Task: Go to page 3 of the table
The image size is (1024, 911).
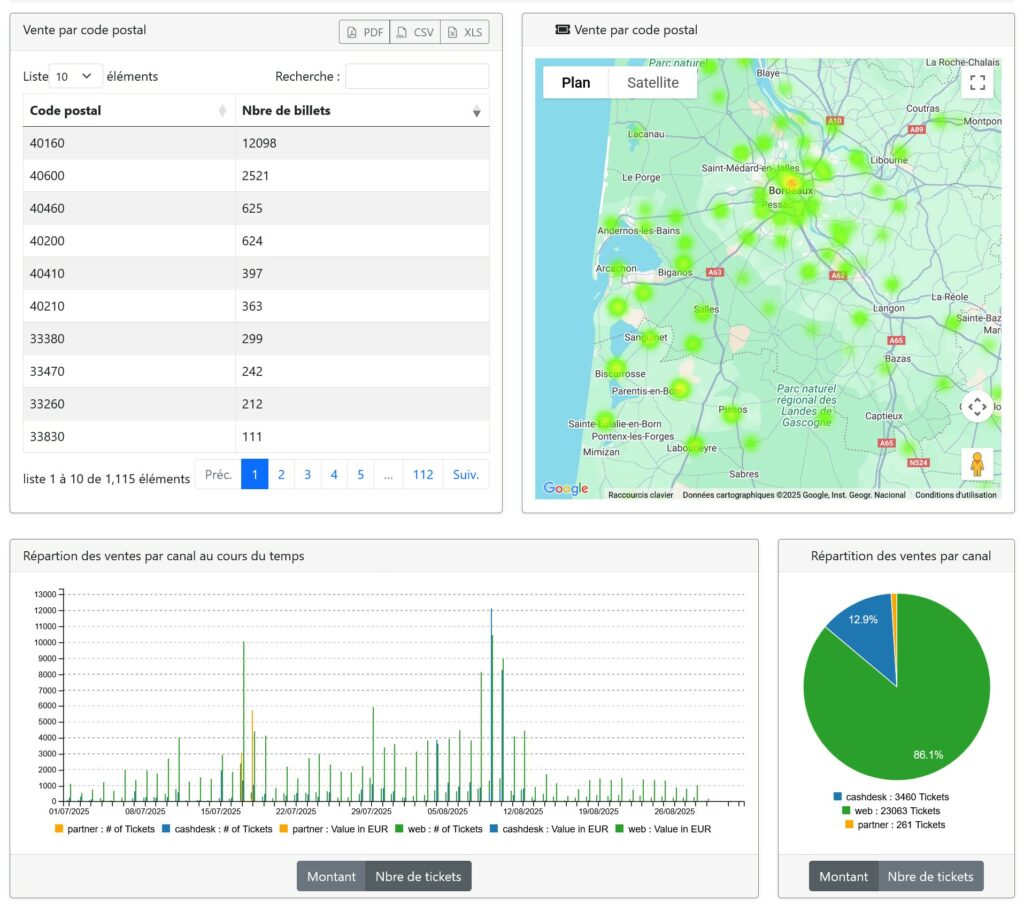Action: click(308, 475)
